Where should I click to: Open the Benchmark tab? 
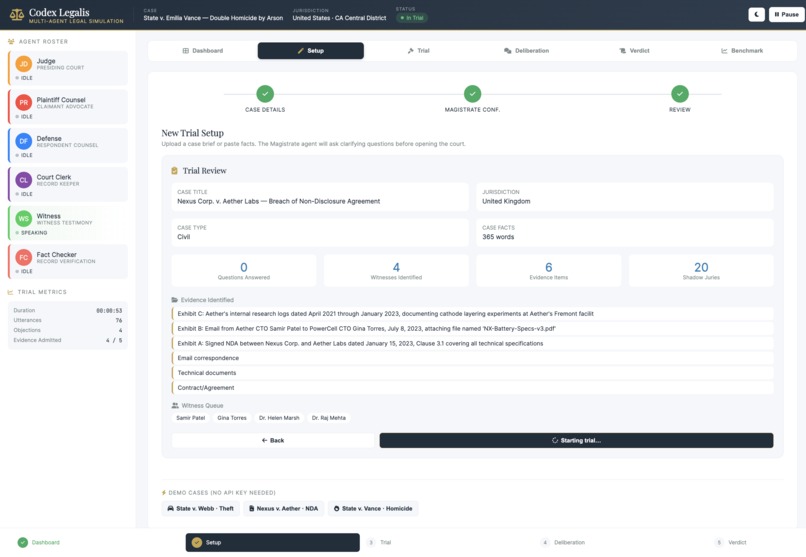742,51
